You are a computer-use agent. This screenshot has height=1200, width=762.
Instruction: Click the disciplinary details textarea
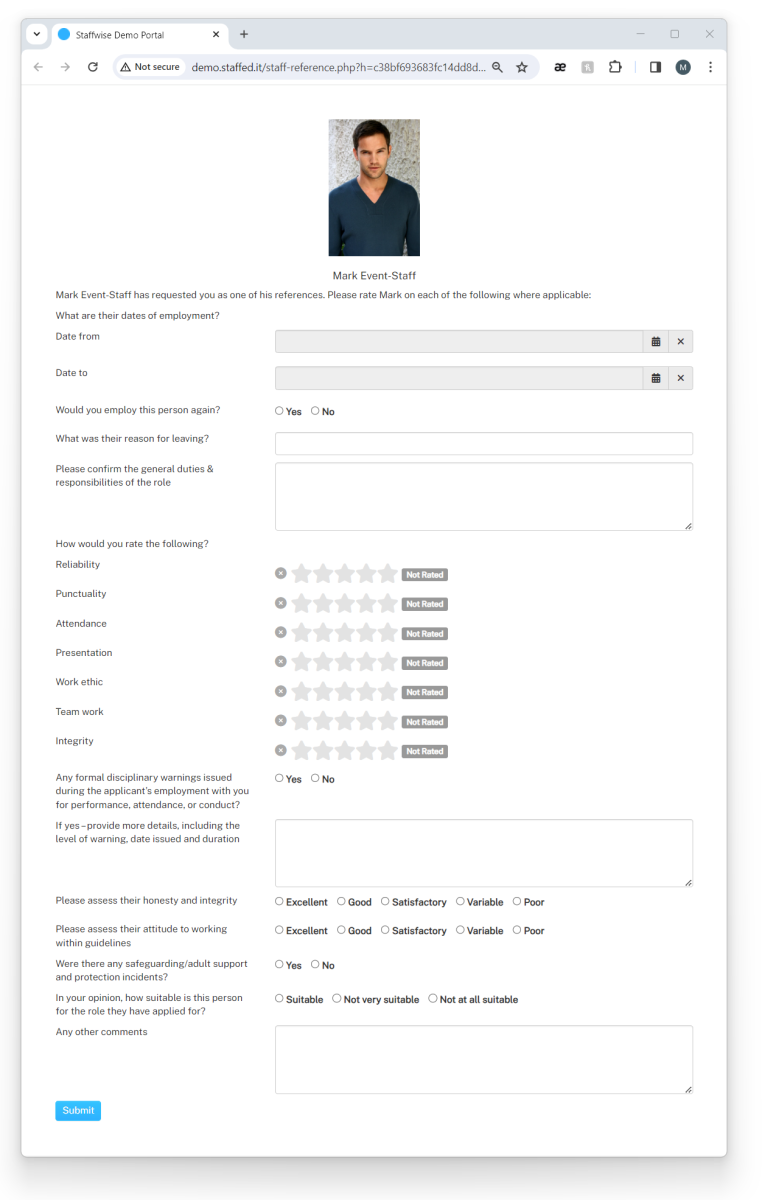click(484, 853)
